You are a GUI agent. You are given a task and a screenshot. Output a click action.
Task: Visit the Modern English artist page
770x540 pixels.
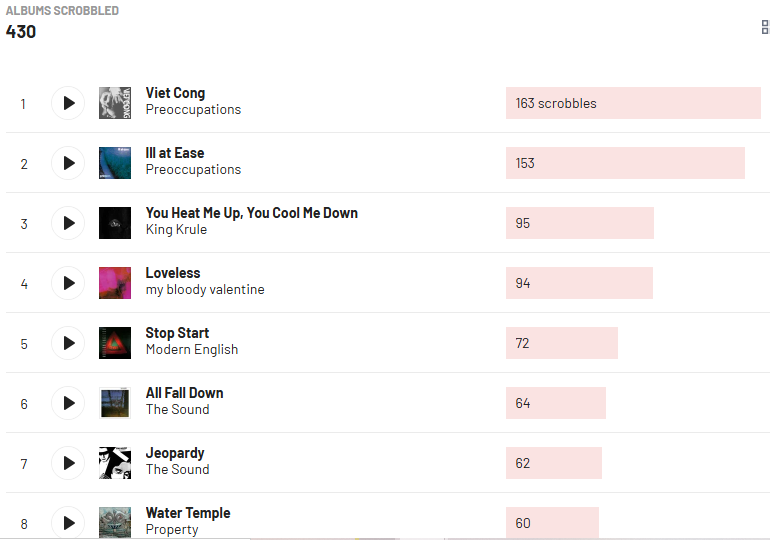[192, 350]
